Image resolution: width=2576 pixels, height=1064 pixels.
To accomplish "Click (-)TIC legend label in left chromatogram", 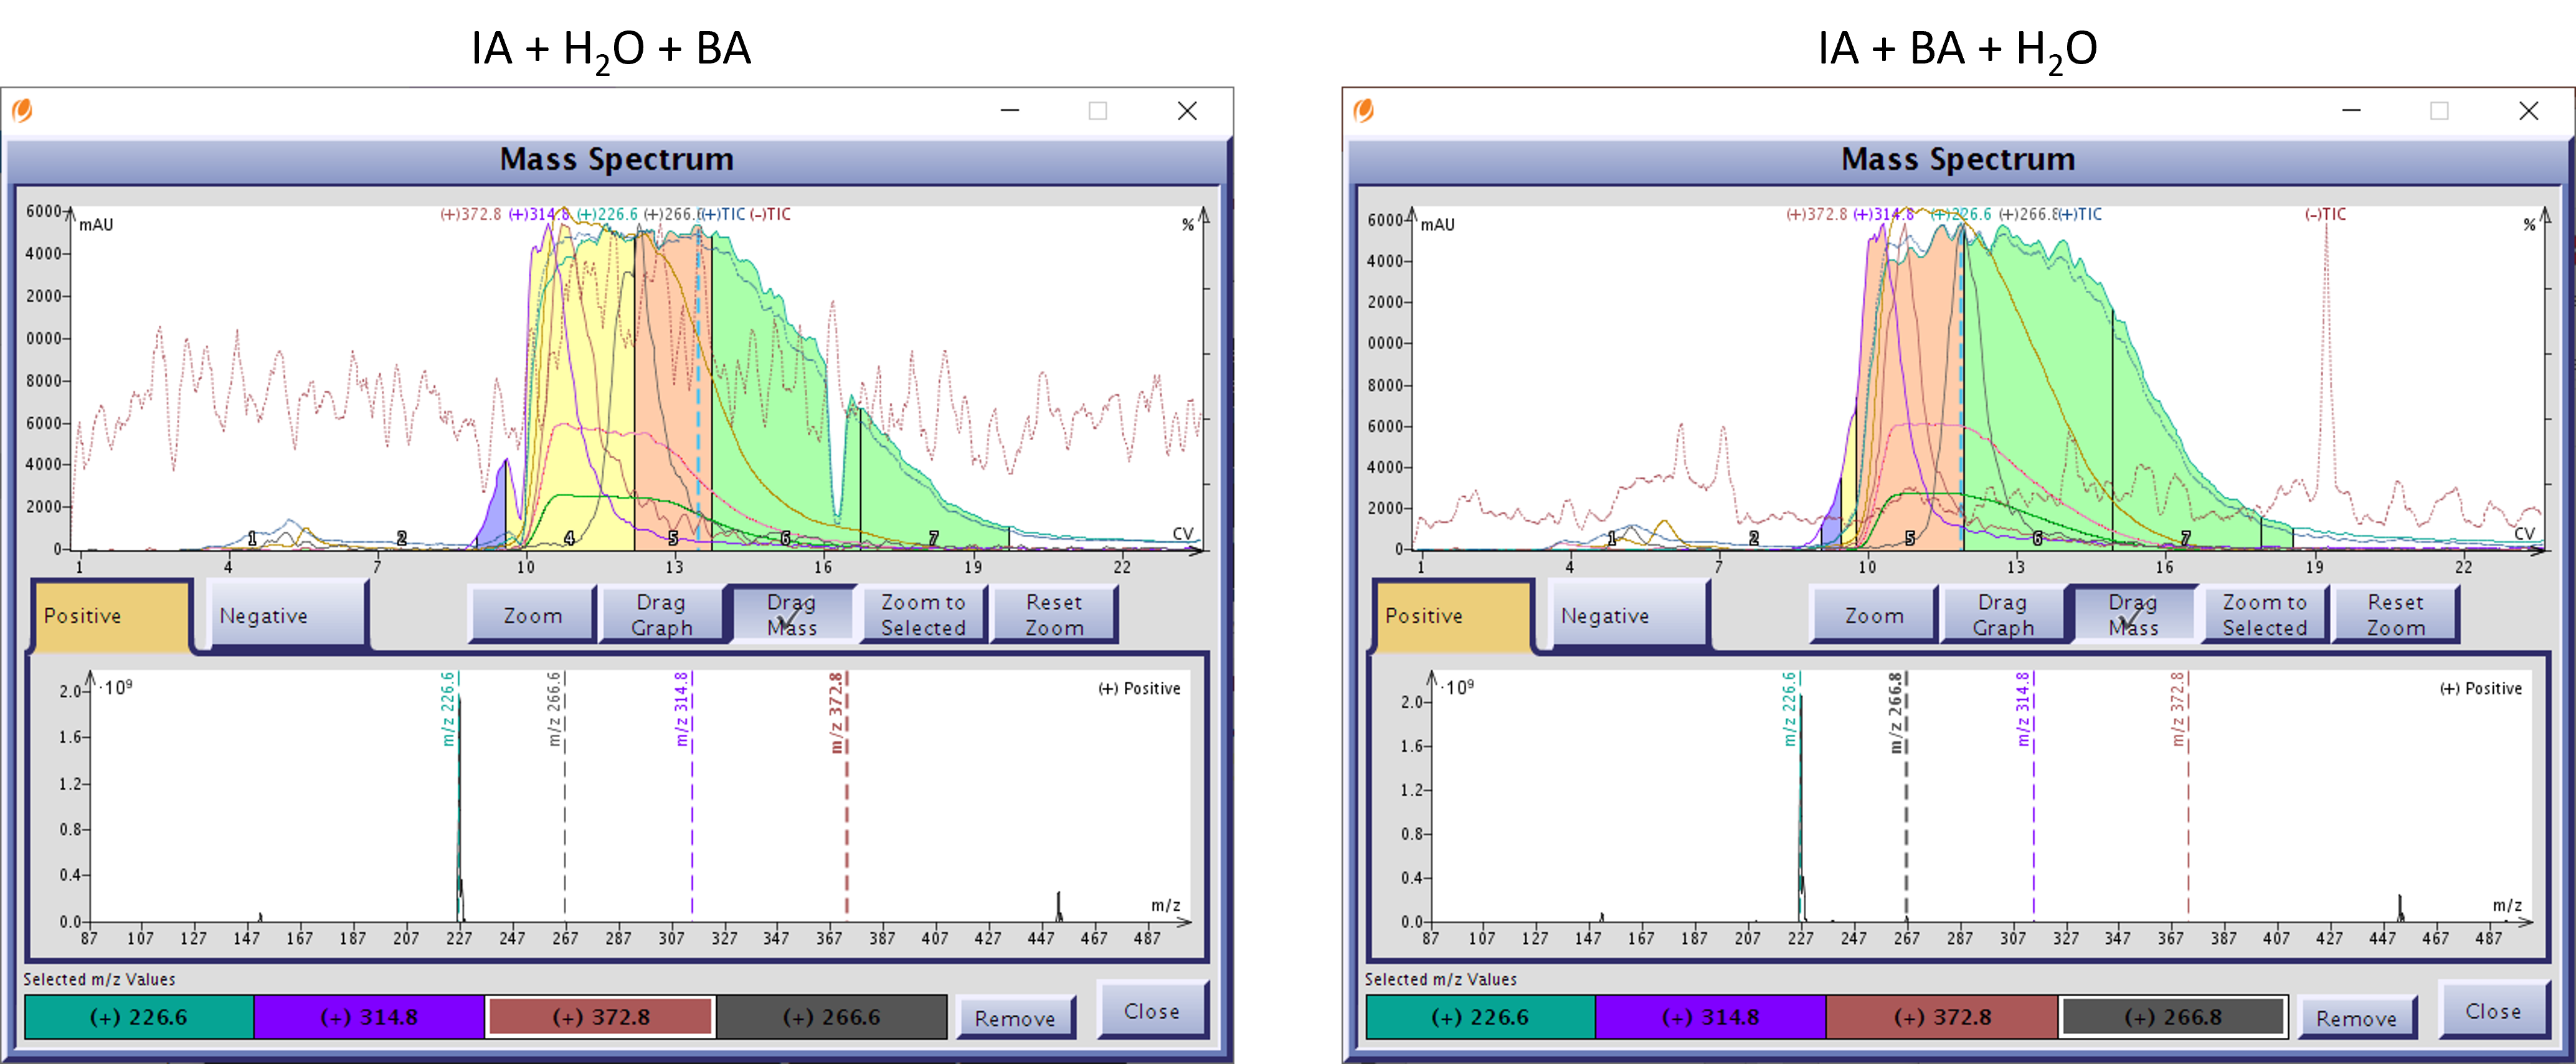I will pyautogui.click(x=770, y=214).
